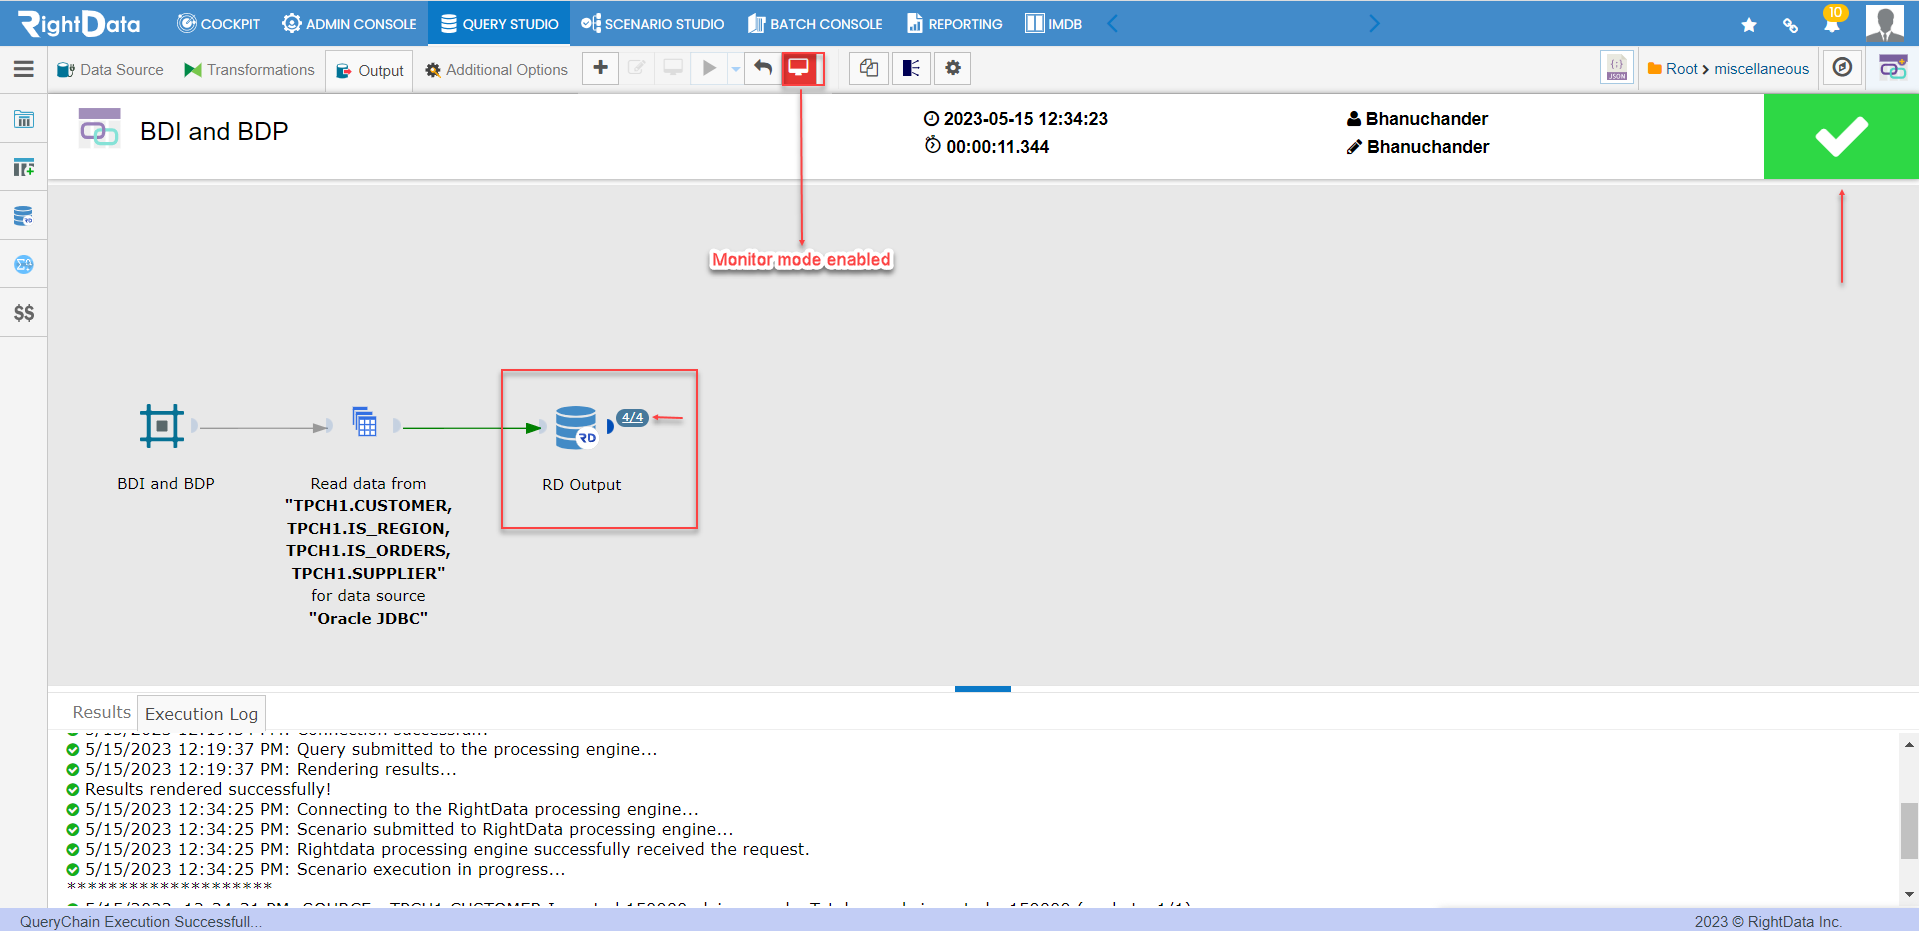Click the $$ sidebar icon
Viewport: 1919px width, 931px height.
[23, 312]
